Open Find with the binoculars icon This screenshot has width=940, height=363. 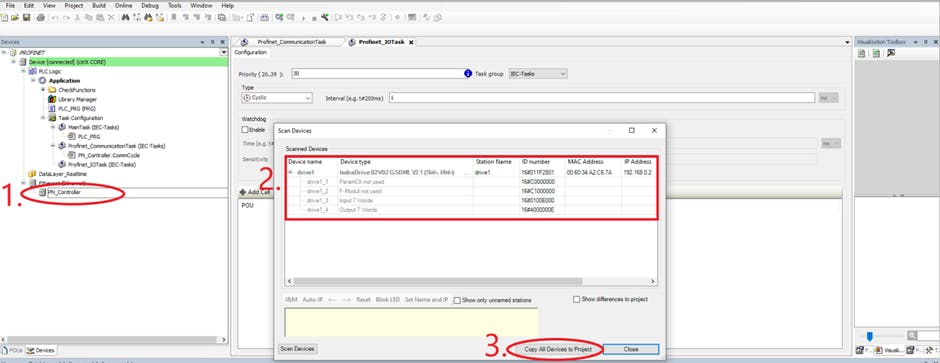[125, 18]
